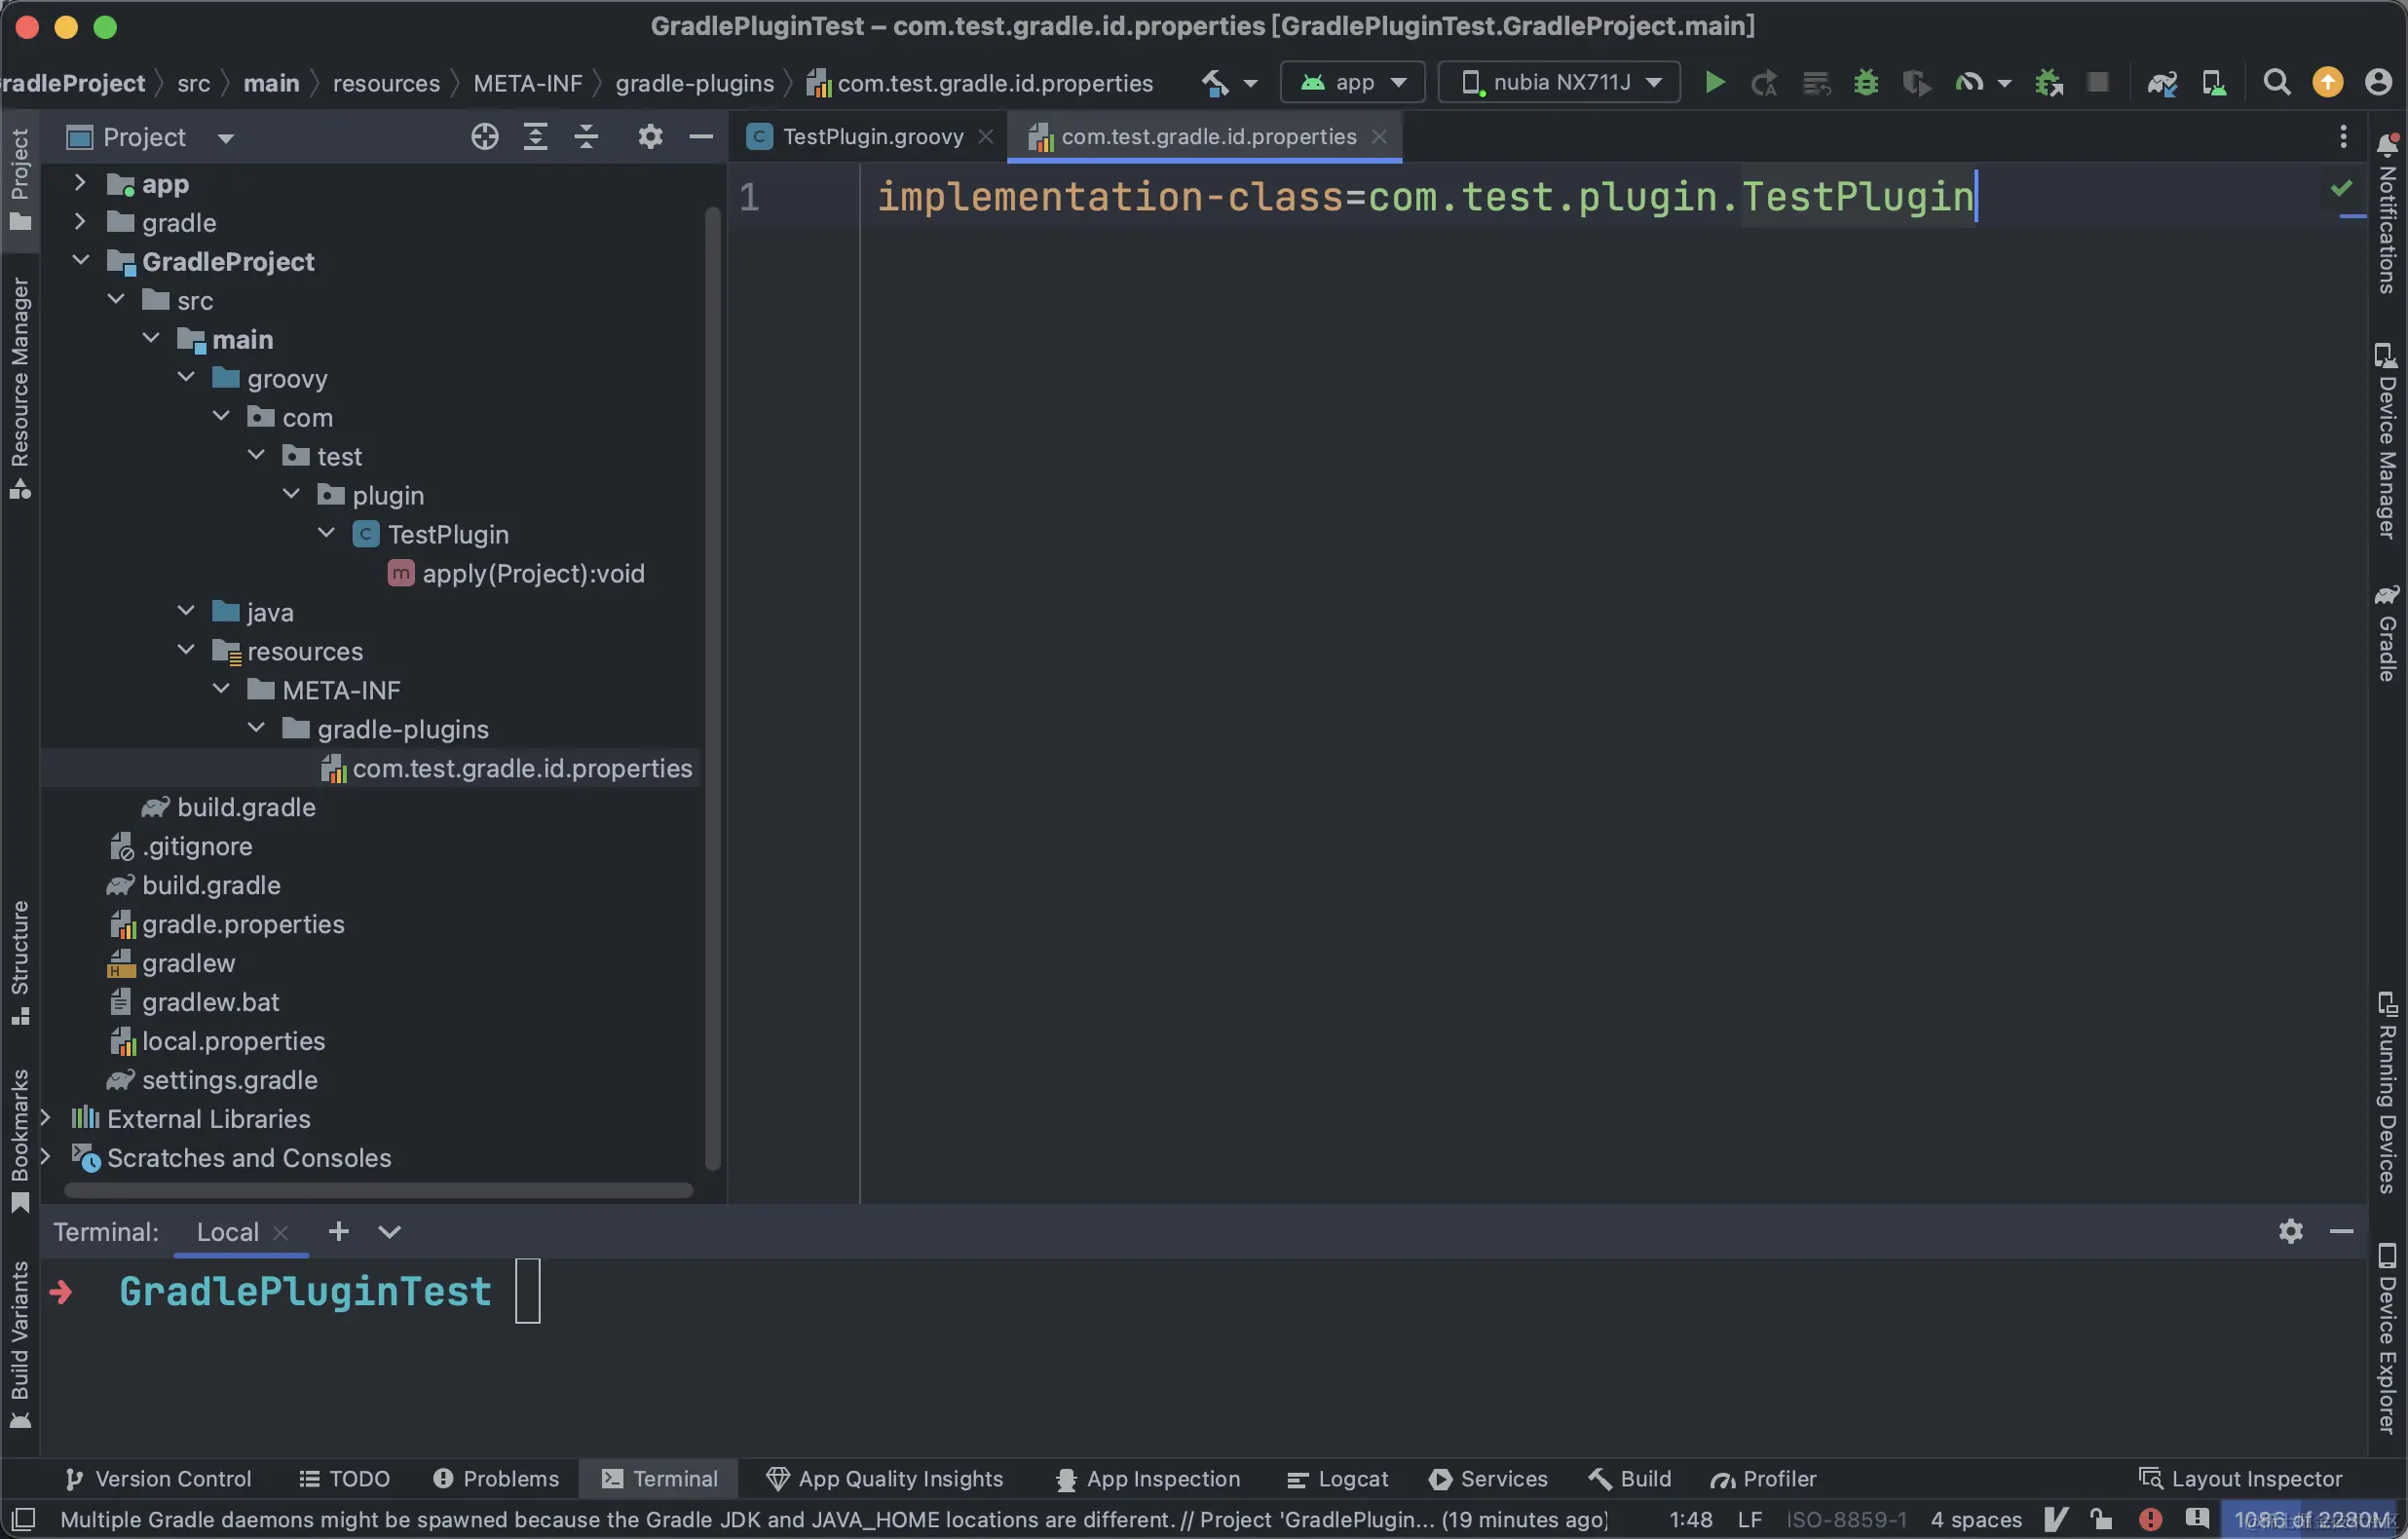Switch to the TestPlugin.groovy editor tab

tap(871, 137)
